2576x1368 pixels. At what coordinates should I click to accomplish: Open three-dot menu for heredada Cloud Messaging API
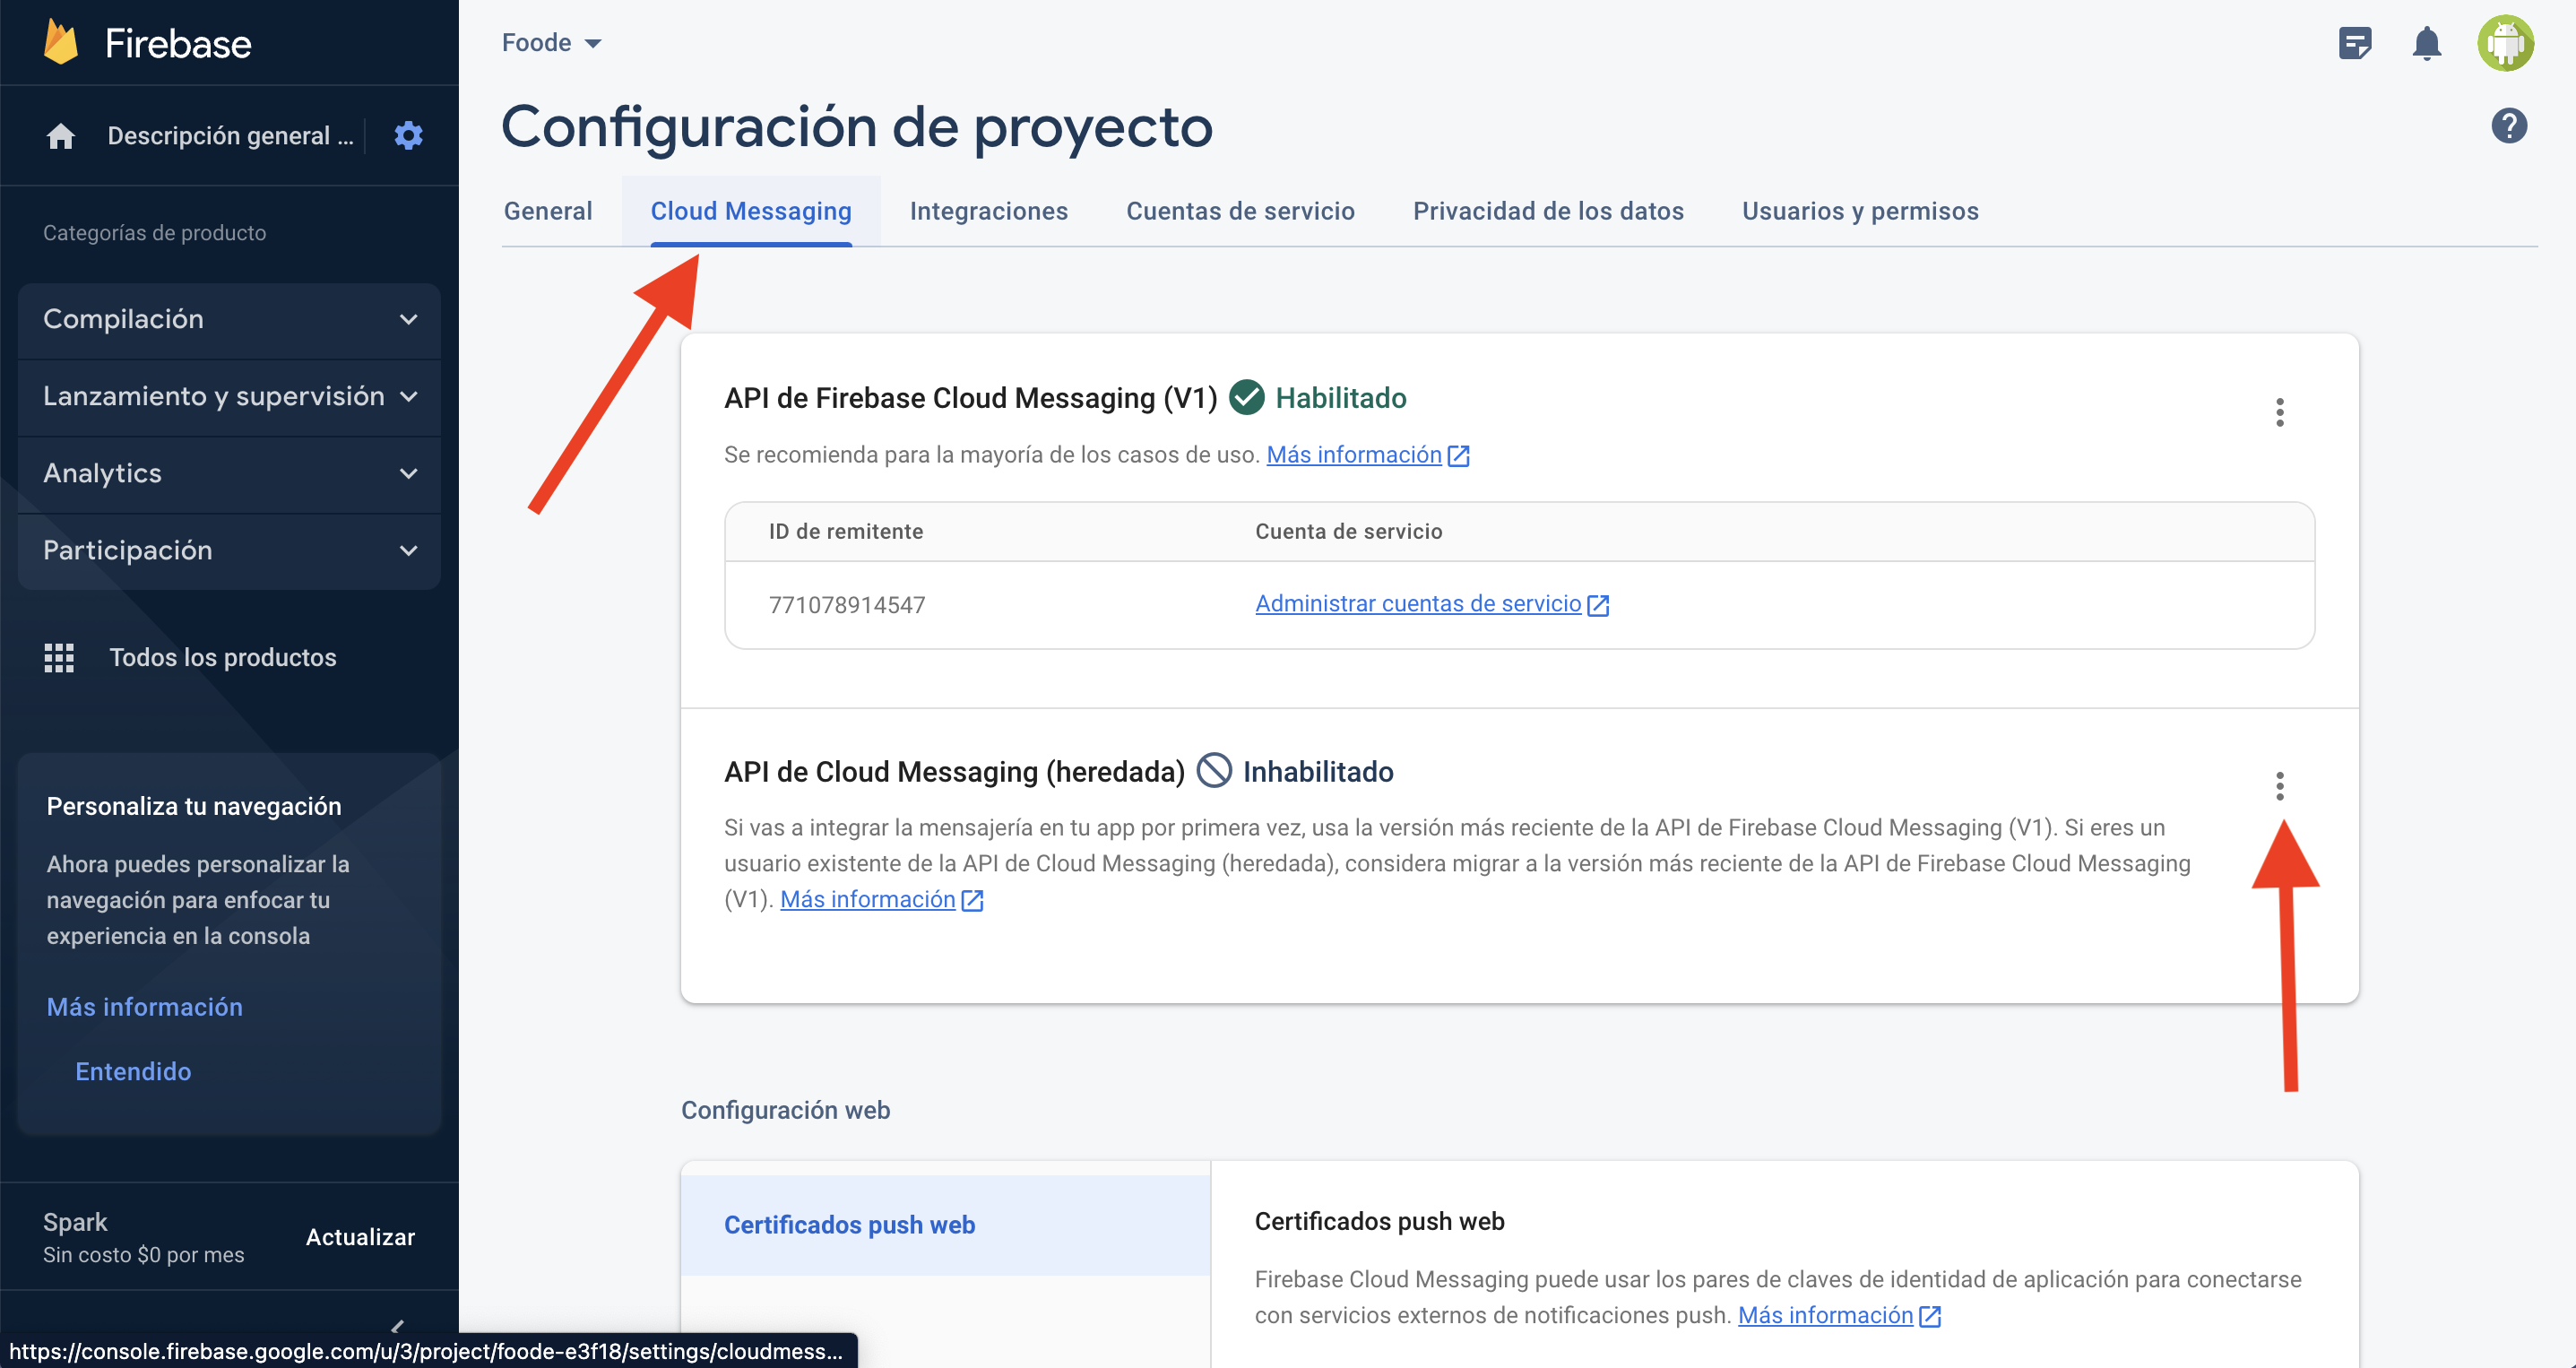pyautogui.click(x=2280, y=786)
